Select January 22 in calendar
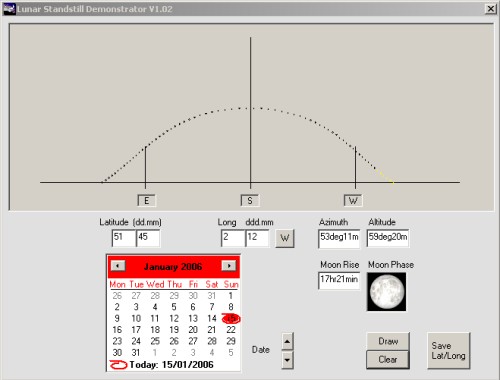Viewport: 500px width, 380px height. coord(231,330)
